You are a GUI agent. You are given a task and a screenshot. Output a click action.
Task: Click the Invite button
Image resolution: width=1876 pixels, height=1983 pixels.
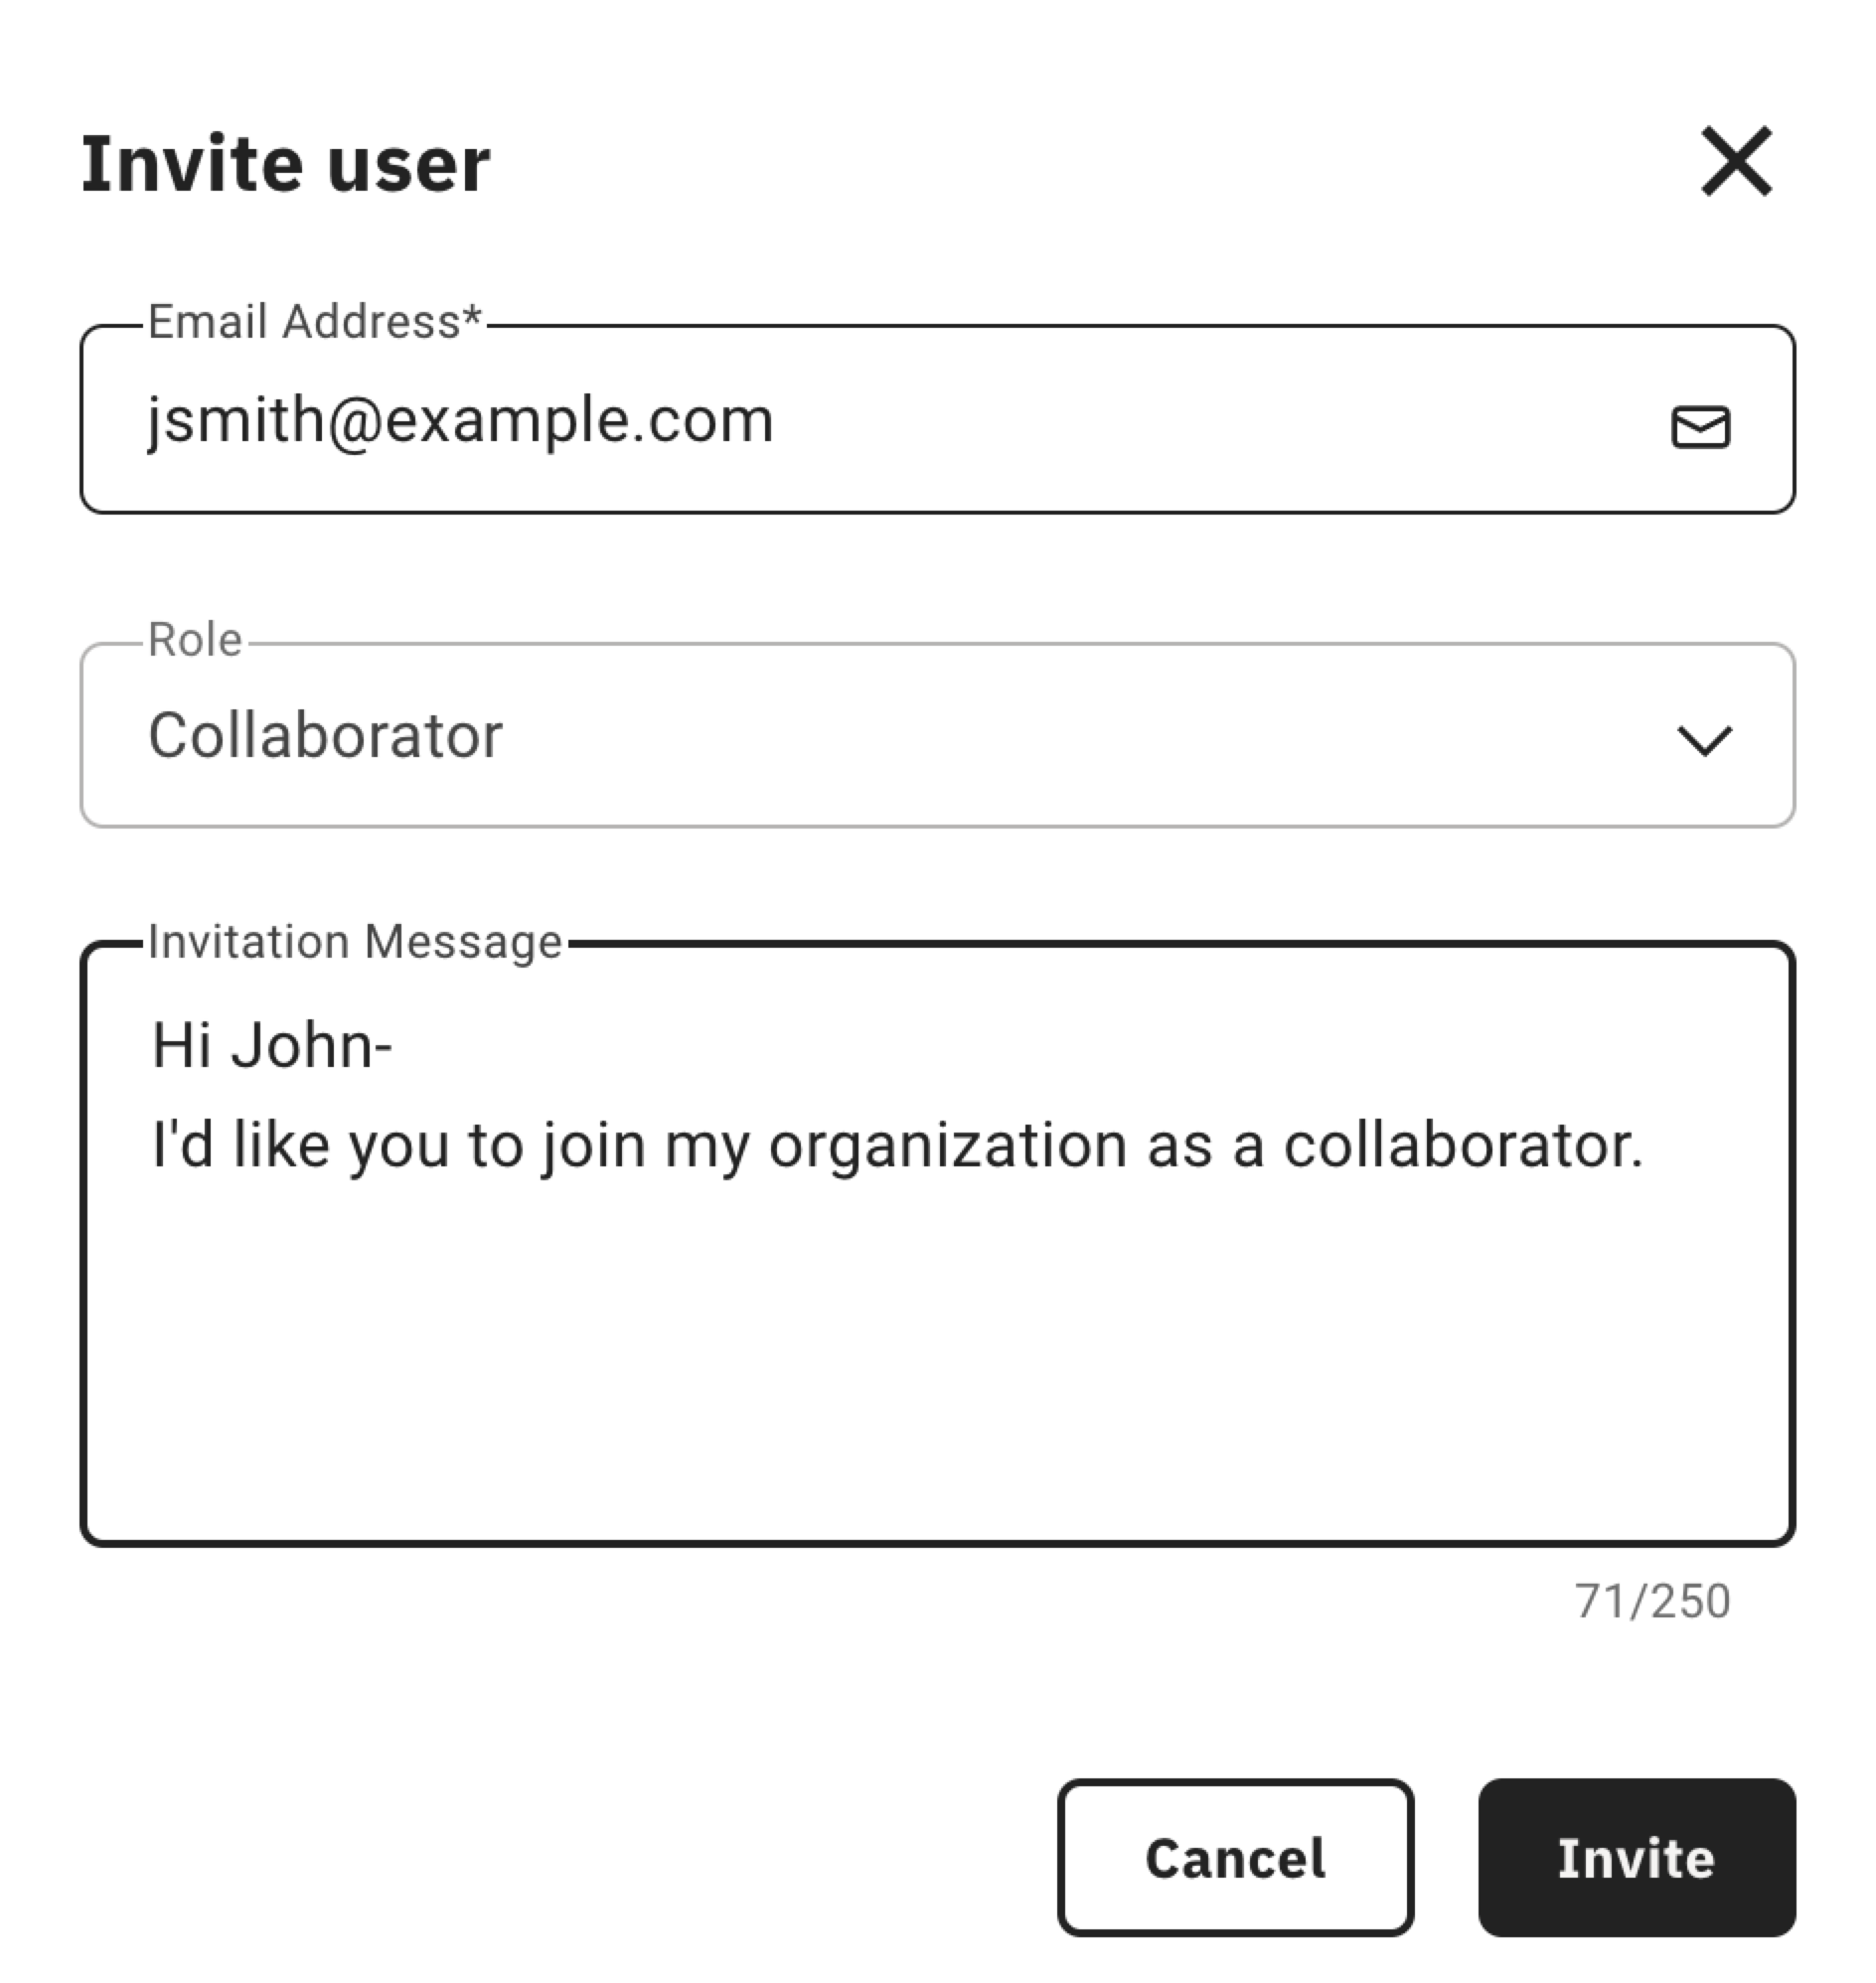[1634, 1858]
